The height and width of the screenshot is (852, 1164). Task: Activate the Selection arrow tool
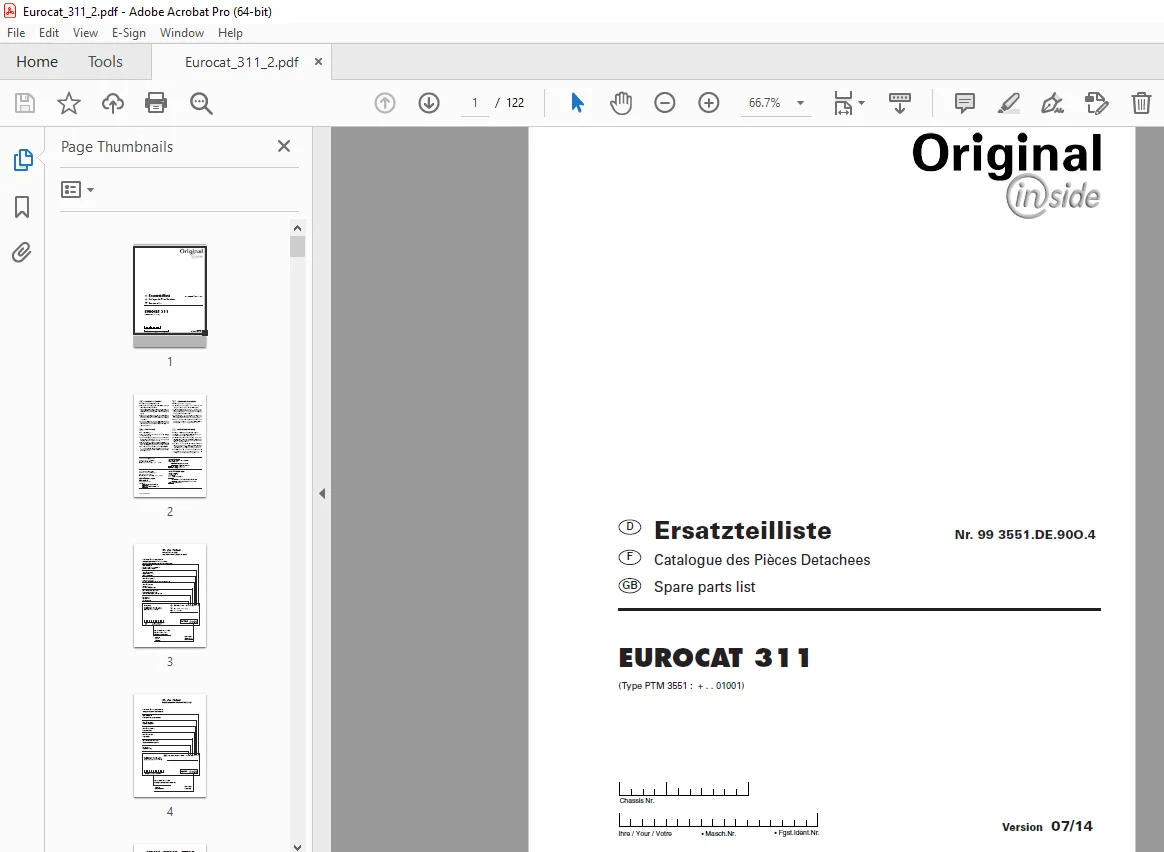[x=577, y=103]
